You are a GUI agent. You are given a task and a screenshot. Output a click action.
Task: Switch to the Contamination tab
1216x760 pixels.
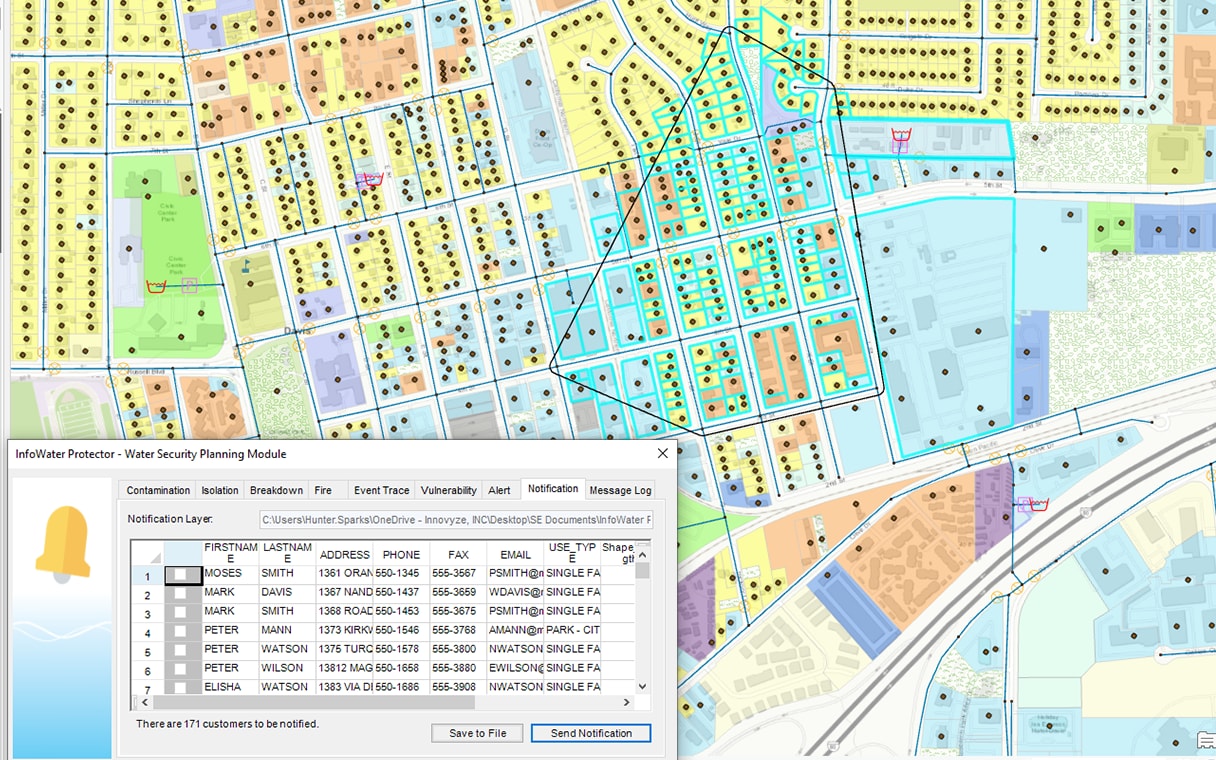(157, 490)
